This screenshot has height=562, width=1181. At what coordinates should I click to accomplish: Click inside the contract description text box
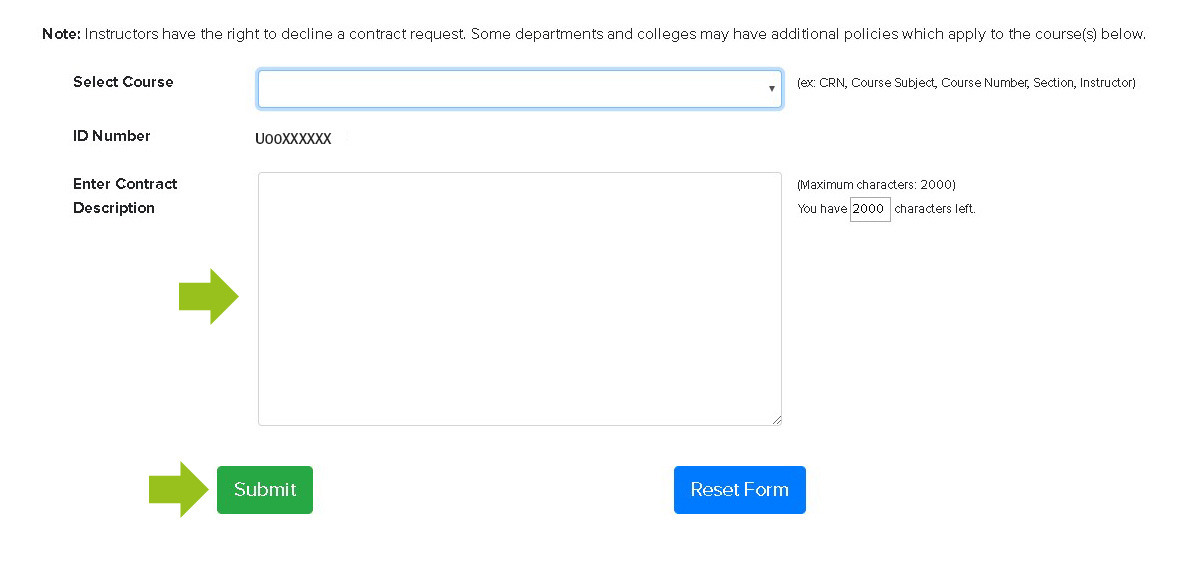[519, 298]
